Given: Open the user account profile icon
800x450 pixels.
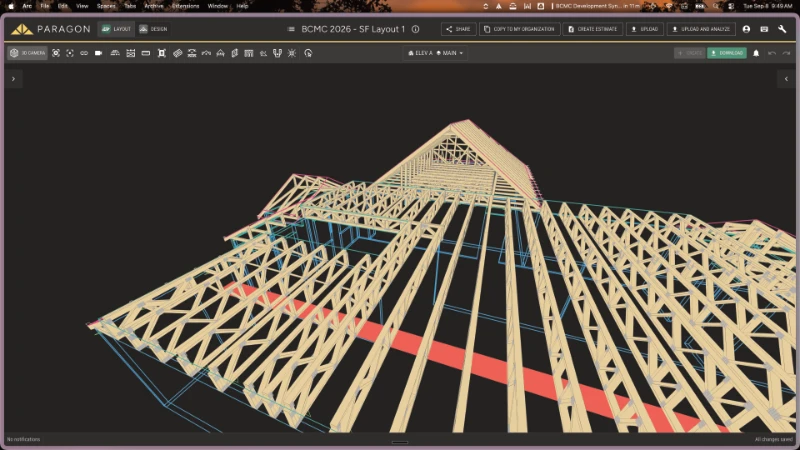Looking at the screenshot, I should point(746,29).
